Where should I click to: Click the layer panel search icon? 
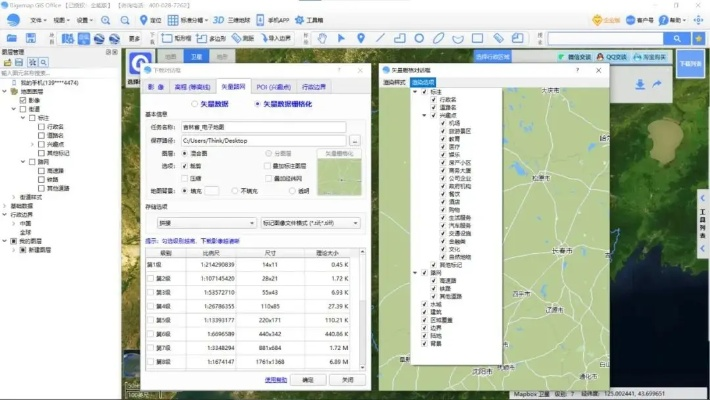point(43,62)
